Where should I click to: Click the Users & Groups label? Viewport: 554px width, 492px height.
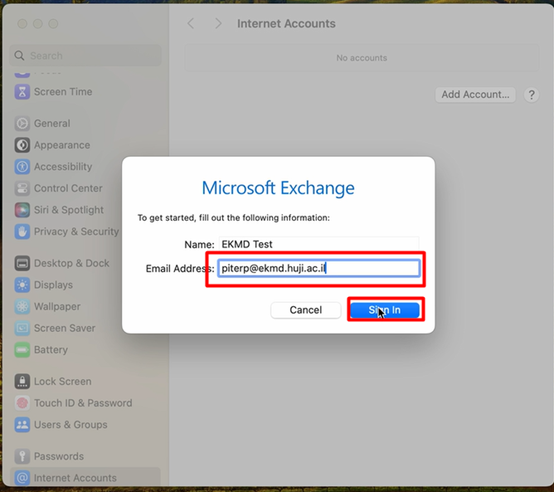tap(71, 425)
